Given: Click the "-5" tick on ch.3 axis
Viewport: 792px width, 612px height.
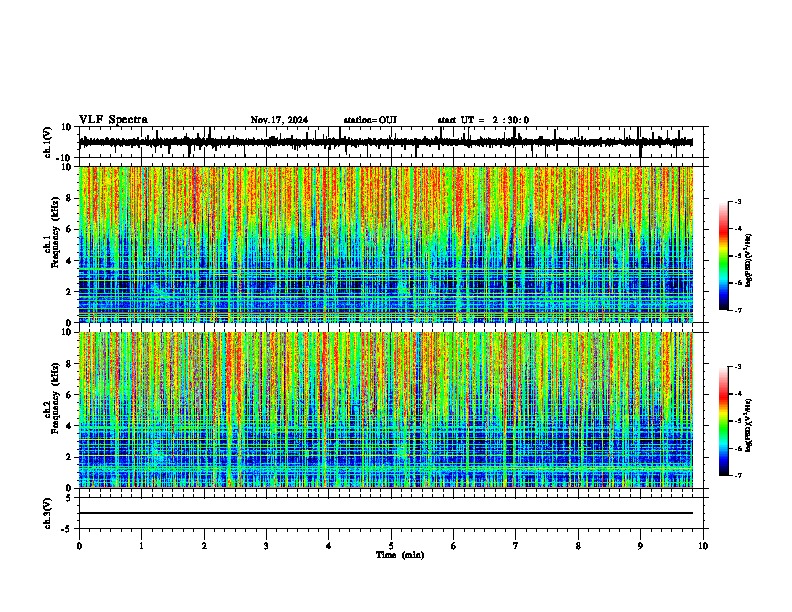Looking at the screenshot, I should click(67, 529).
